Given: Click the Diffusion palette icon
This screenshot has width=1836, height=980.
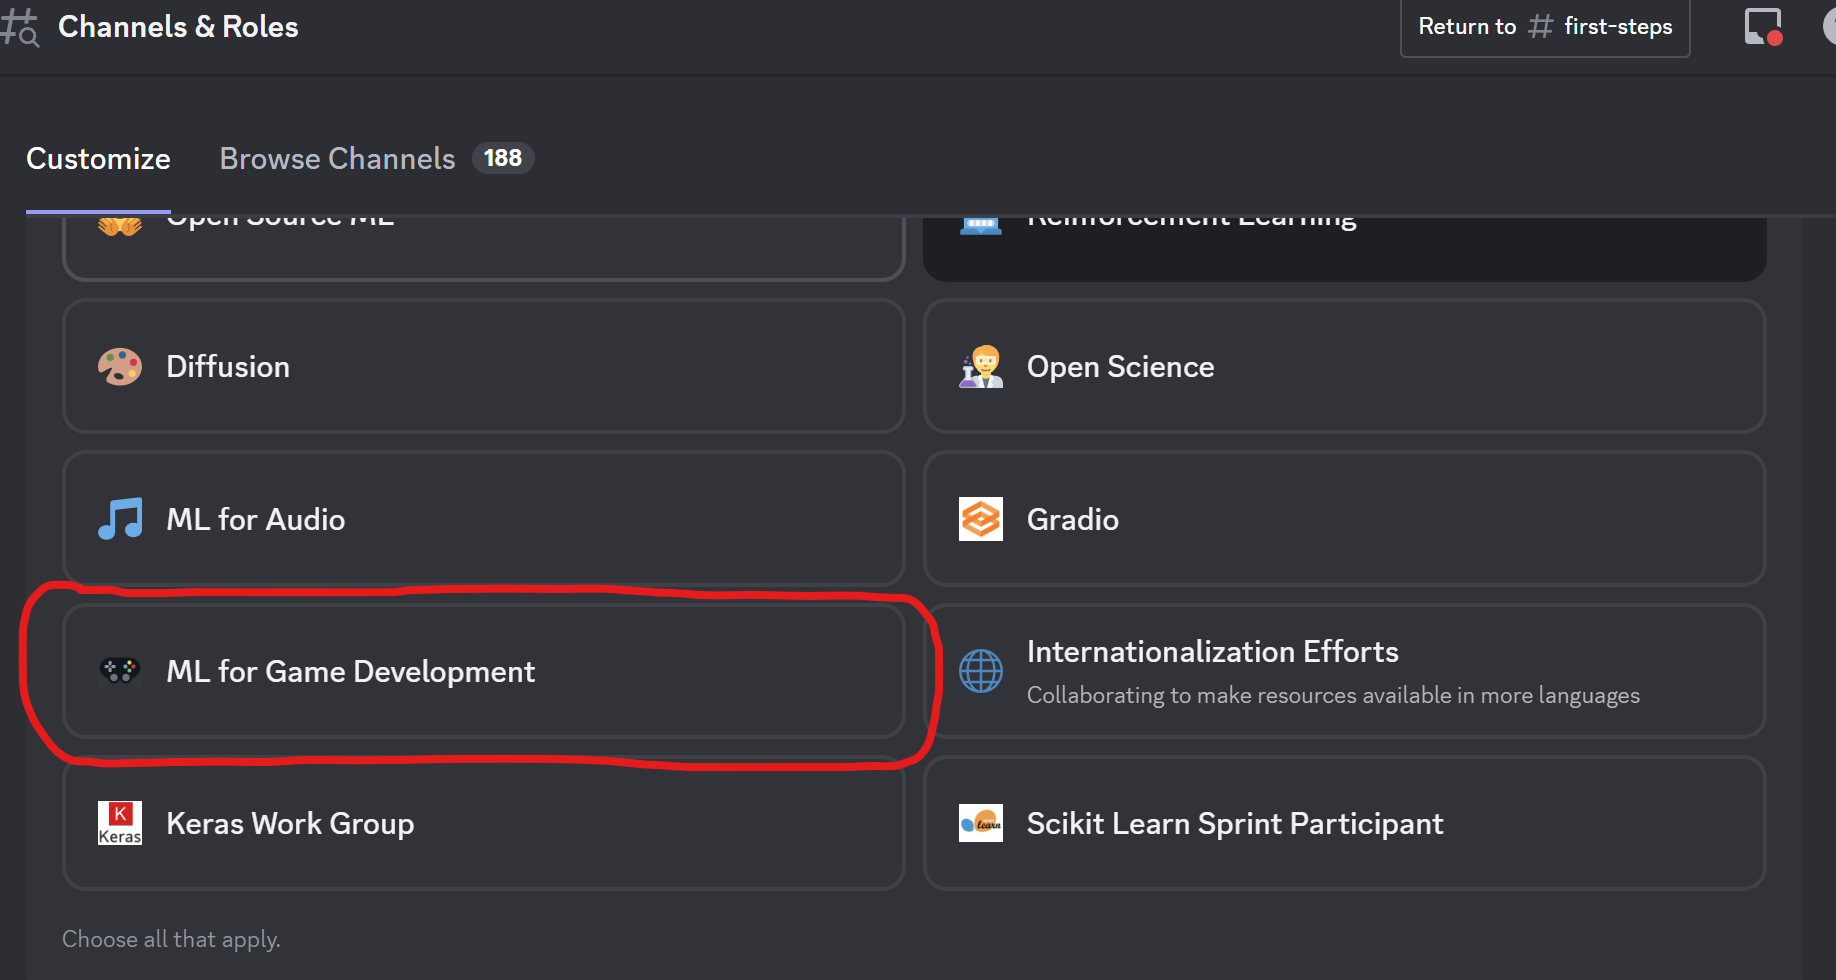Looking at the screenshot, I should coord(120,367).
